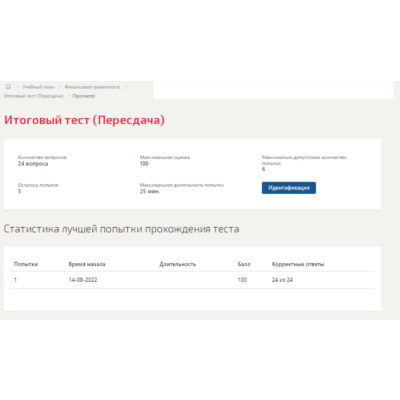The height and width of the screenshot is (400, 400).
Task: Click the Корректные ответы column header
Action: coord(298,264)
